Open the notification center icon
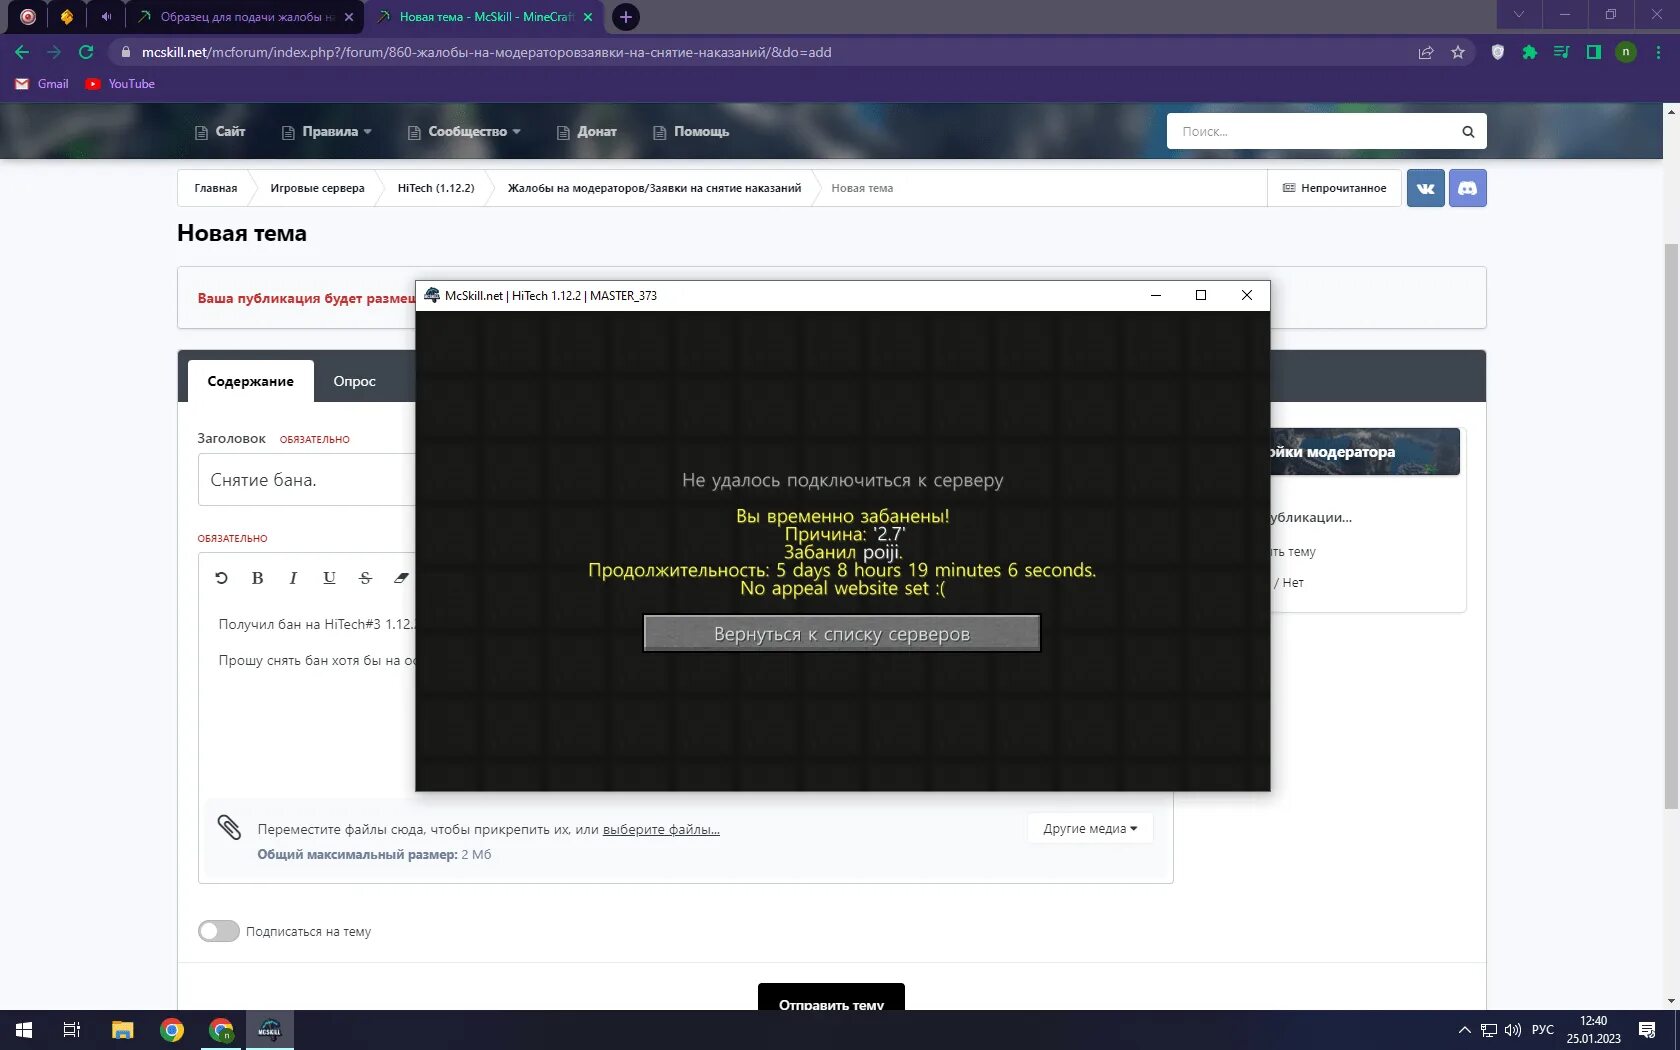 [1647, 1030]
